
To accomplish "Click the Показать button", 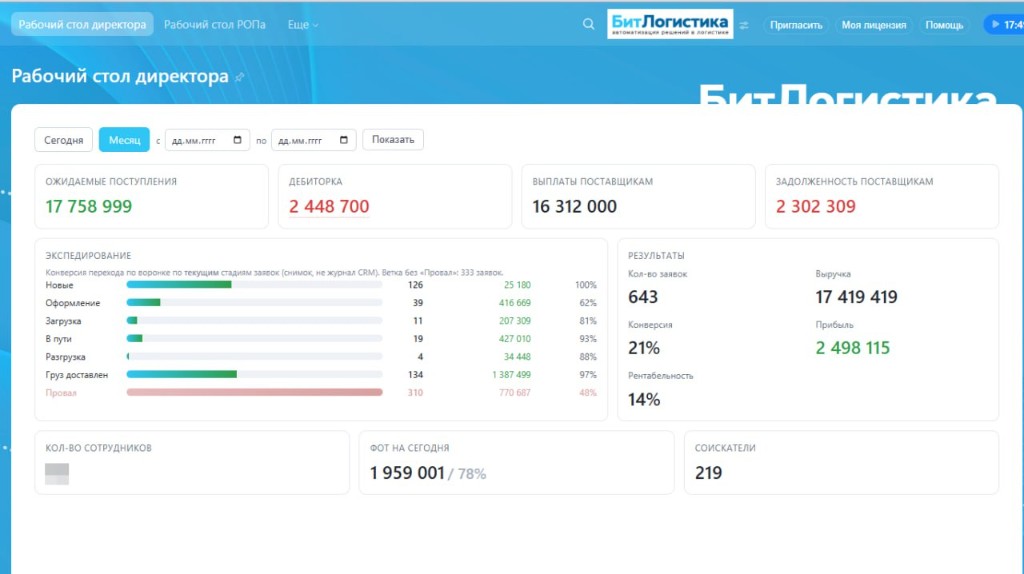I will (392, 139).
